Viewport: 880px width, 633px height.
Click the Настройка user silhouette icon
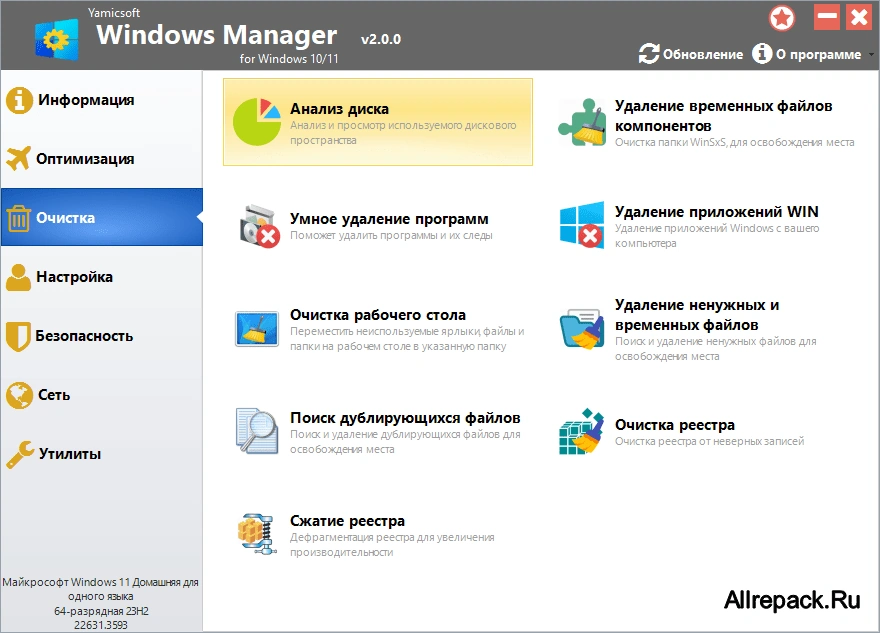[19, 277]
